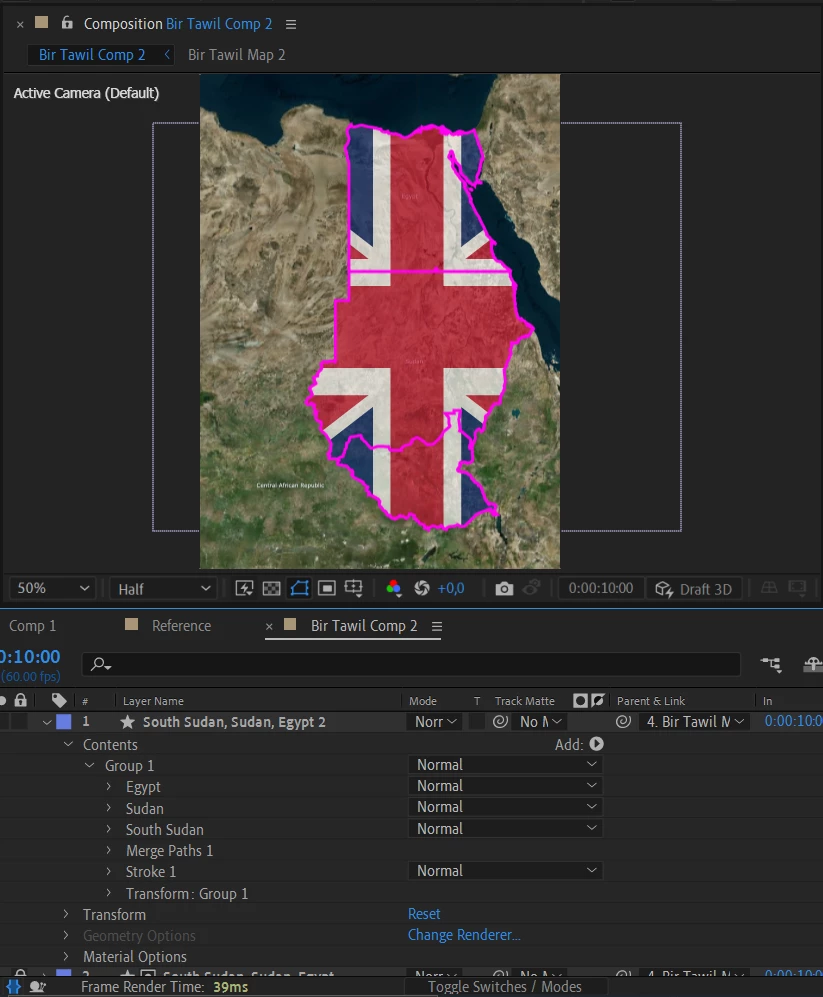Click the Add shape menu arrow button
This screenshot has width=823, height=997.
pos(597,744)
